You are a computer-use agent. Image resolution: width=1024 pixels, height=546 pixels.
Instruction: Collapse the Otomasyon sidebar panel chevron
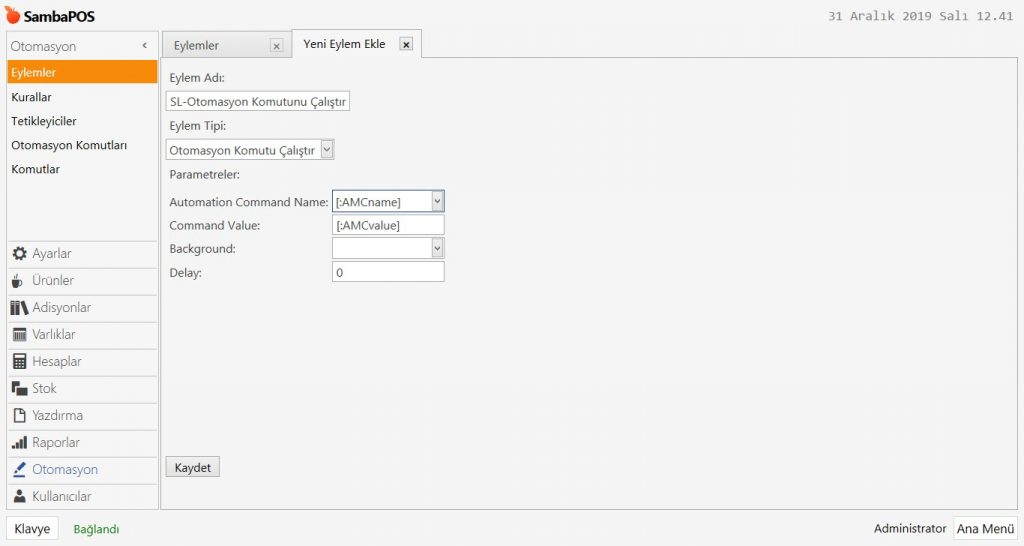click(144, 46)
